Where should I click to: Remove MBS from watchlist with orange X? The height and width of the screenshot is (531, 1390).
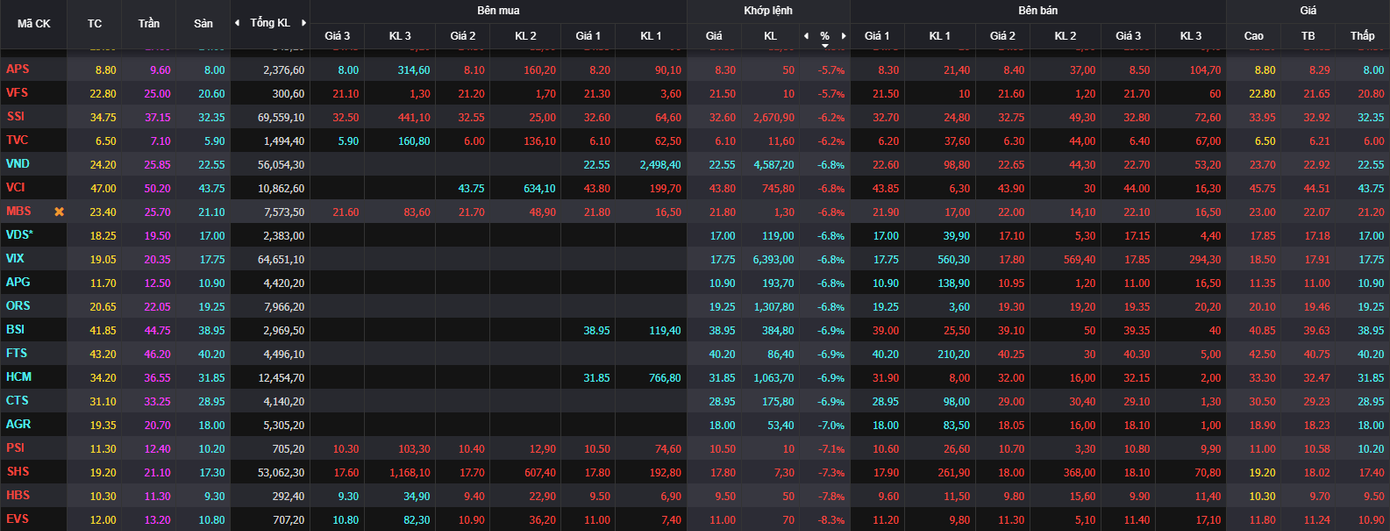click(x=59, y=211)
